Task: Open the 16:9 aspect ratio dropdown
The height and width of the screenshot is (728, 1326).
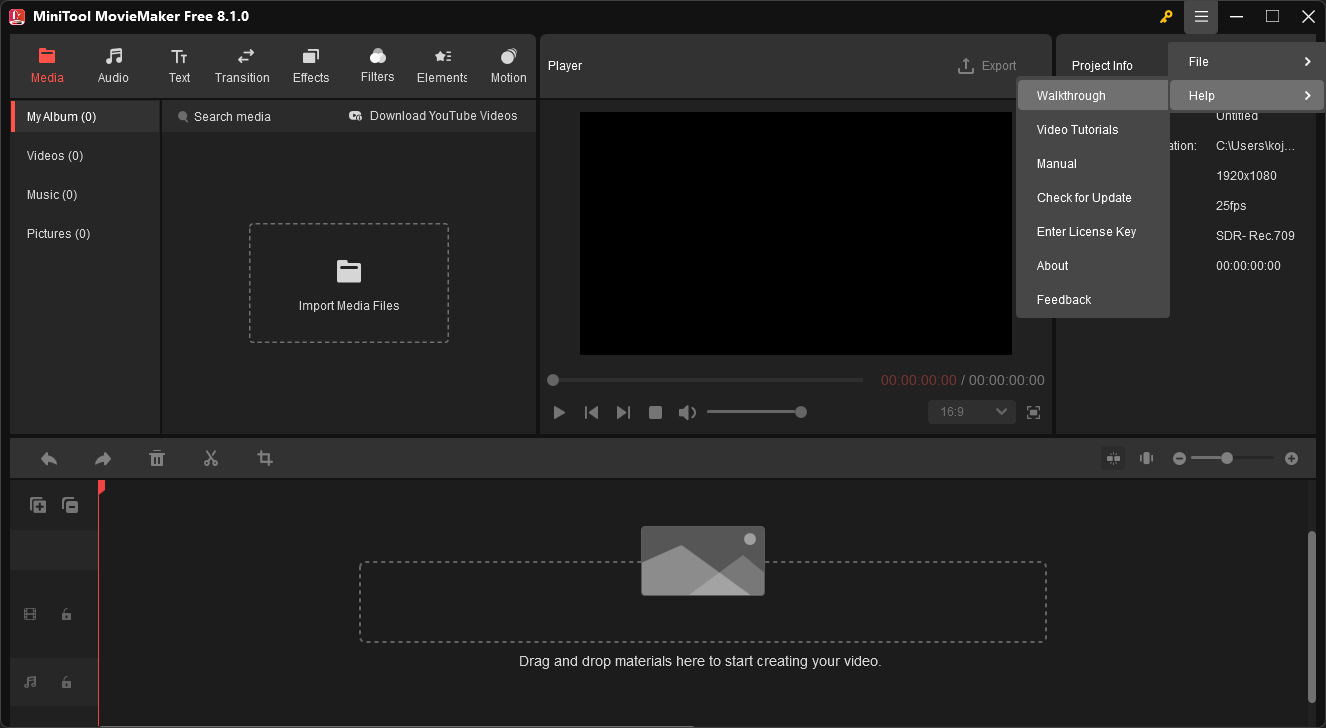Action: click(972, 412)
